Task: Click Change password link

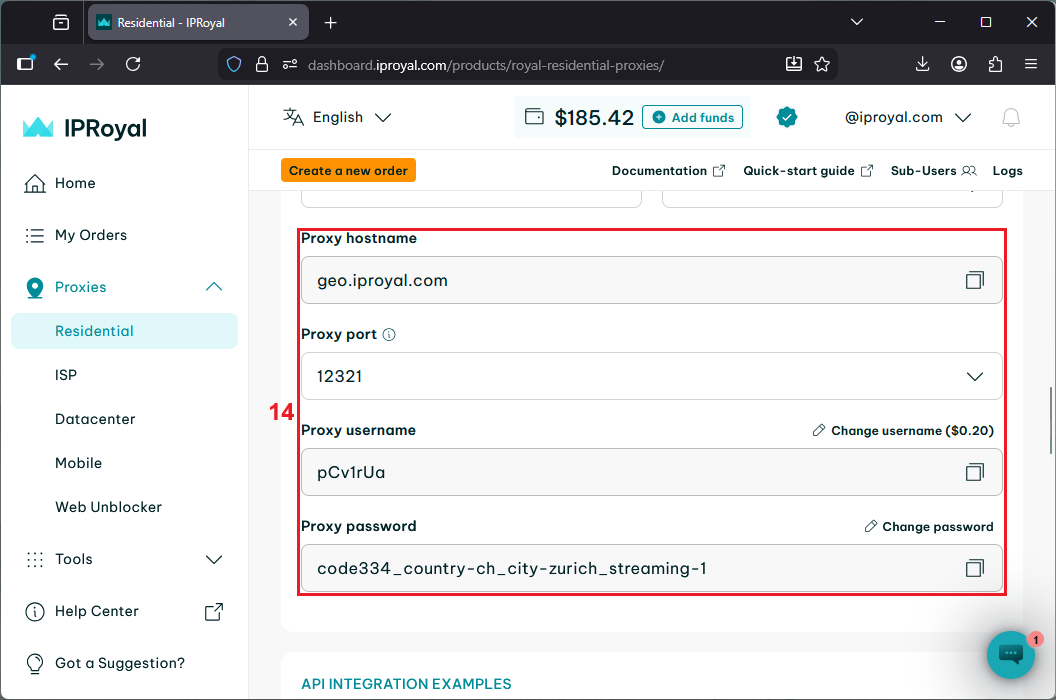Action: pos(929,527)
